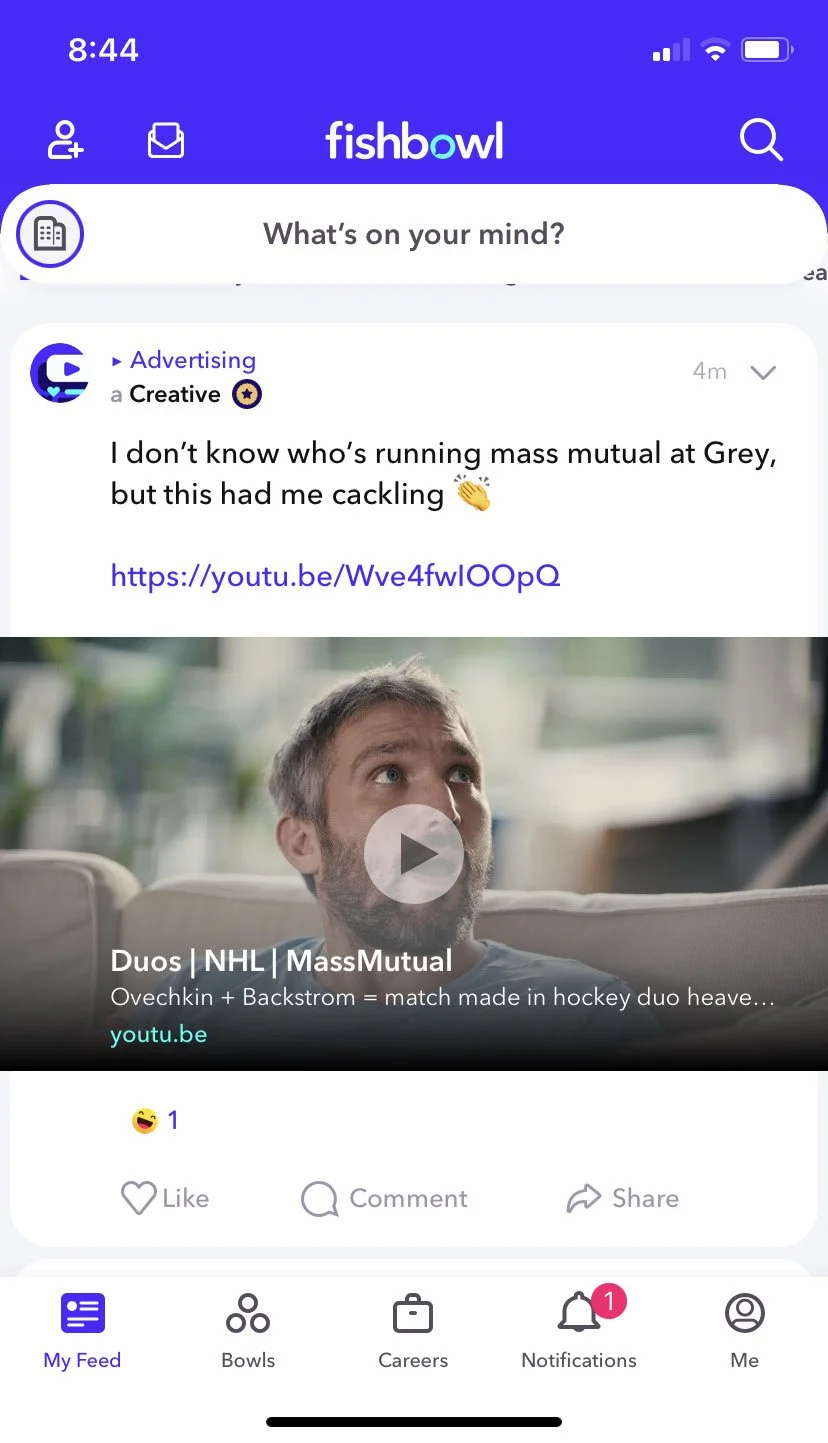Select the My Feed tab

[82, 1330]
